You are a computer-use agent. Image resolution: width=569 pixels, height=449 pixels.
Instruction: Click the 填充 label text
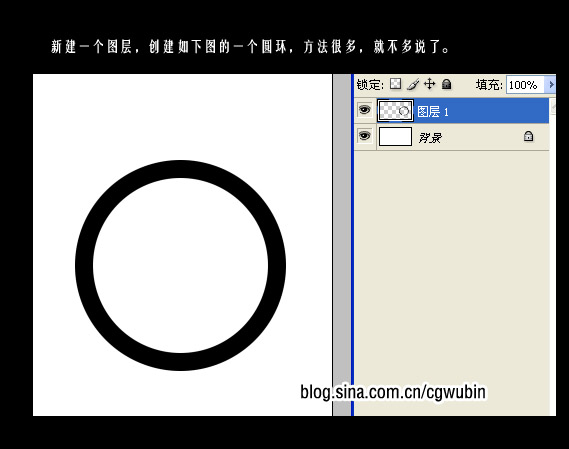pos(489,85)
